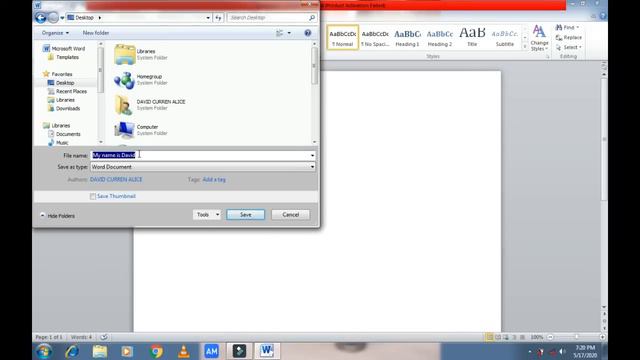
Task: Apply the Subtitle style
Action: click(505, 38)
